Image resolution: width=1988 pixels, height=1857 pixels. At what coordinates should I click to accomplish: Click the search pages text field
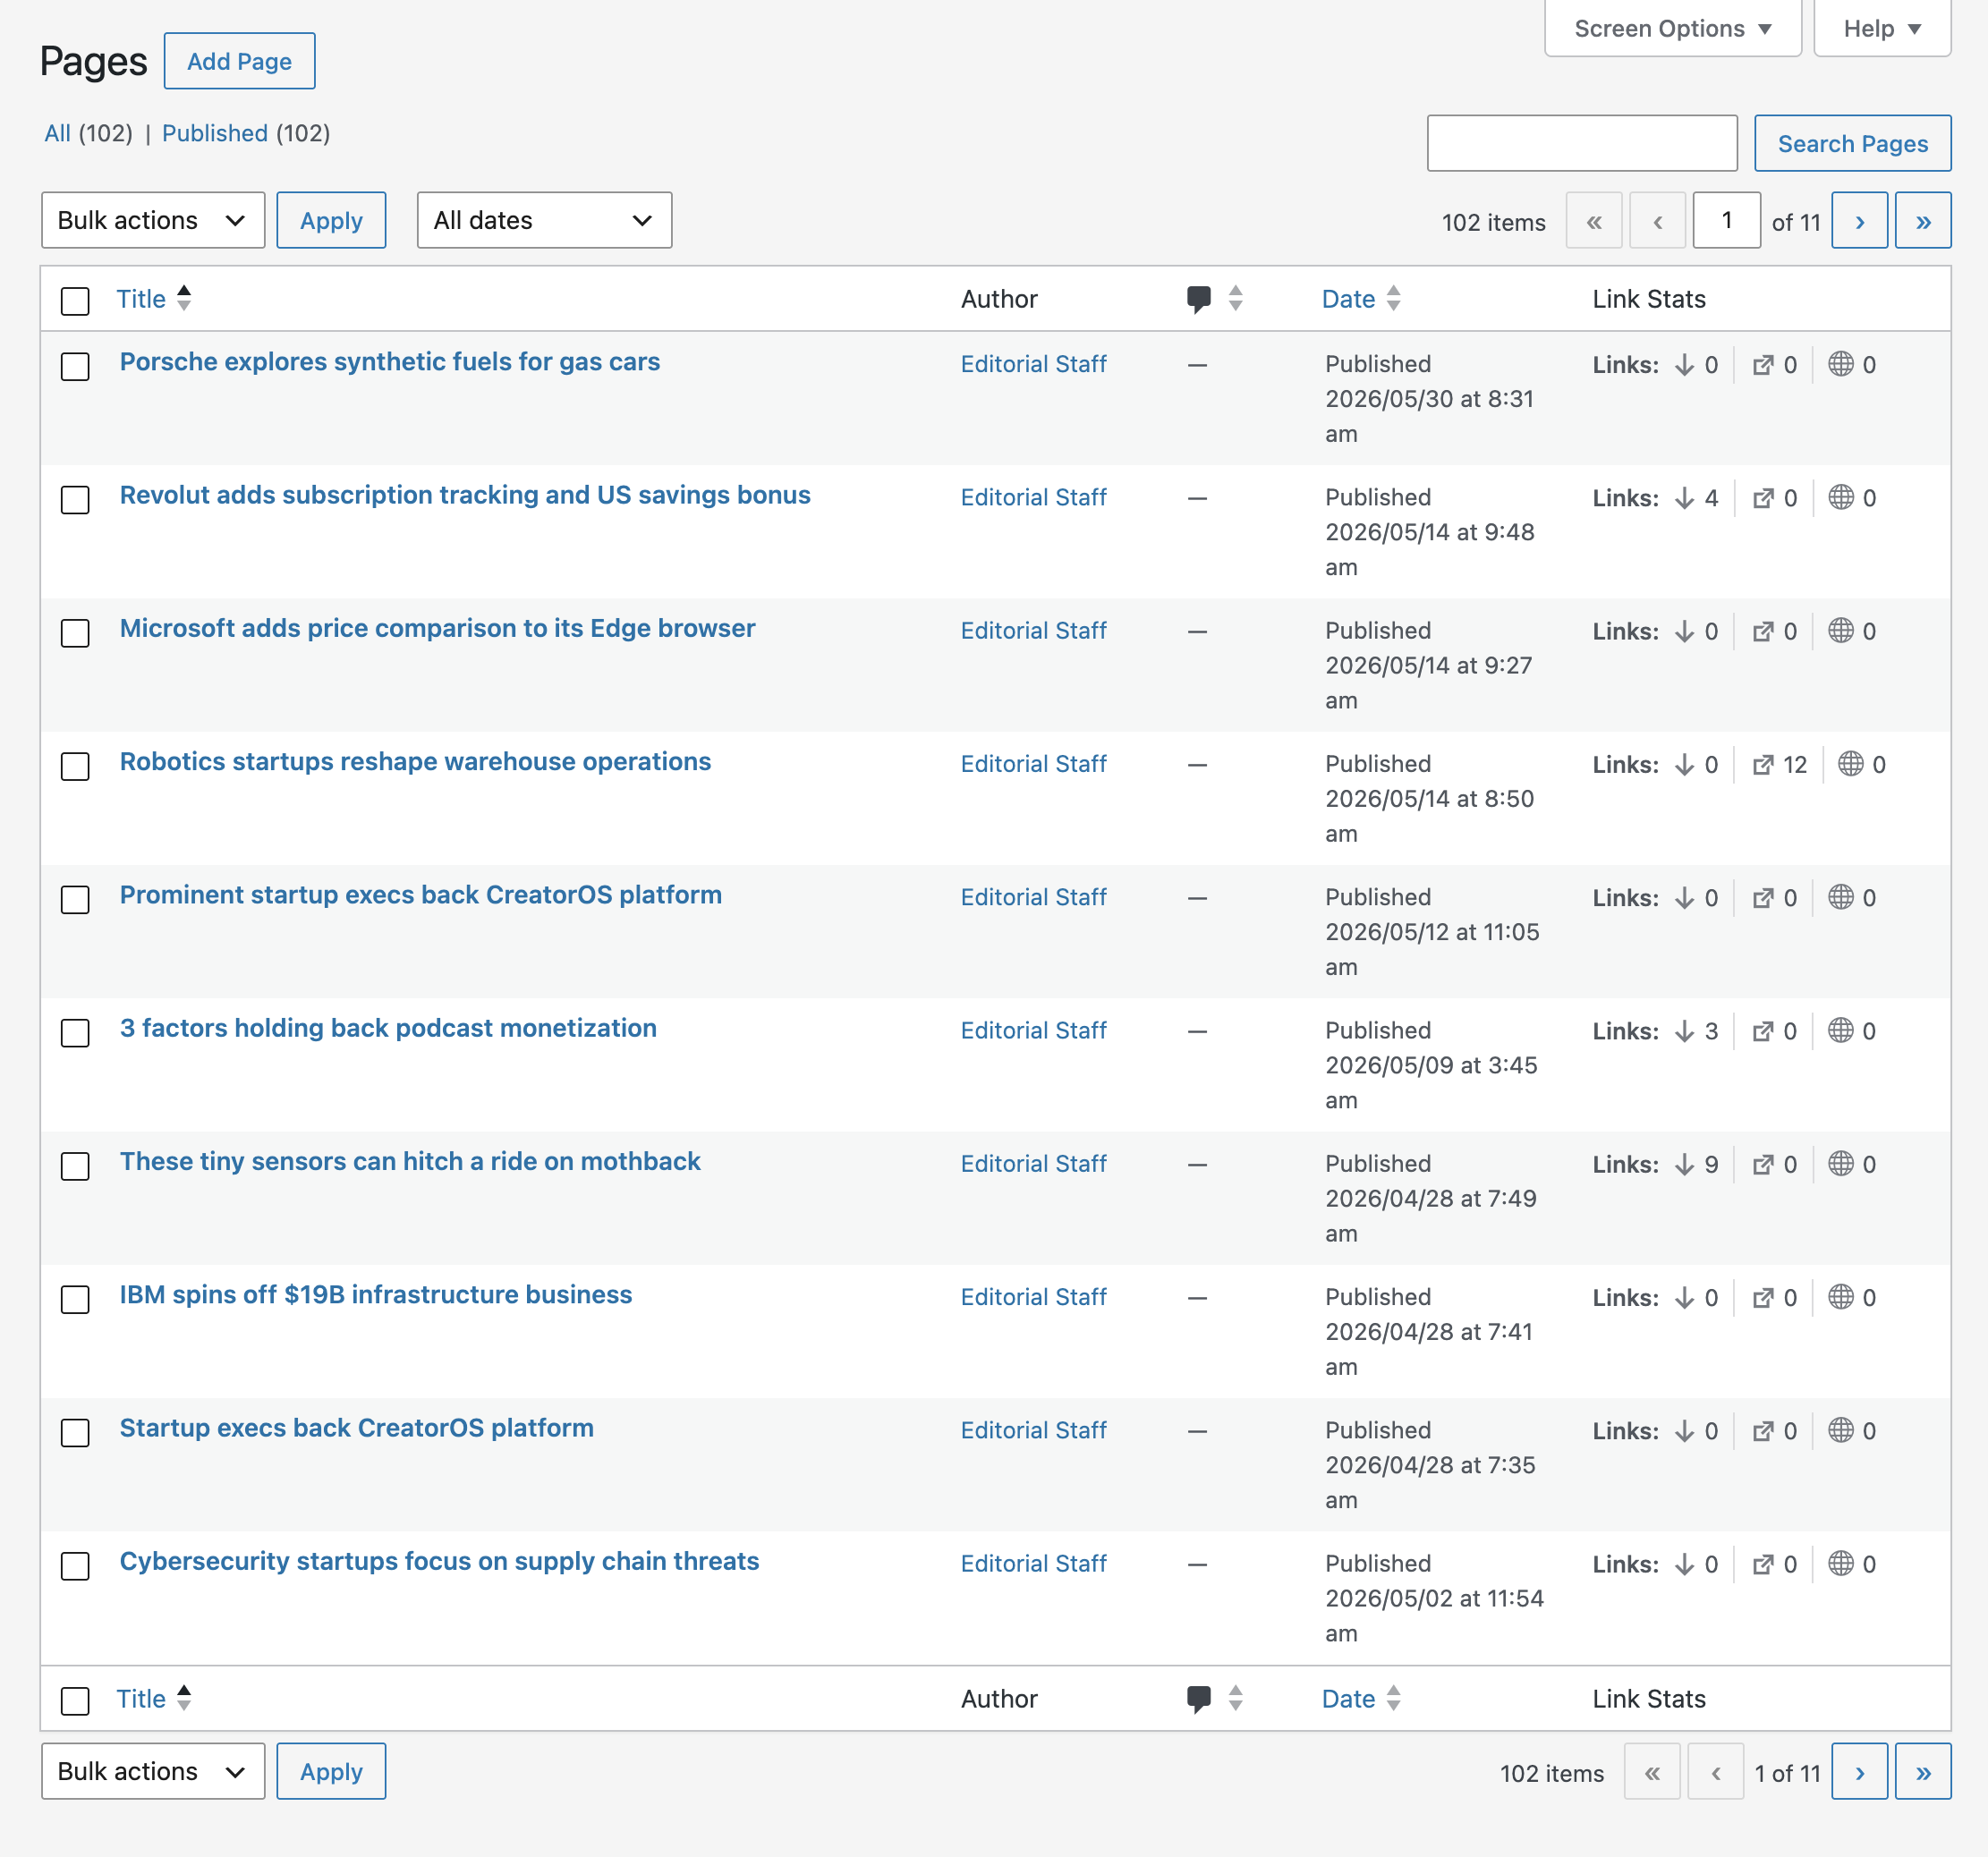[x=1582, y=144]
